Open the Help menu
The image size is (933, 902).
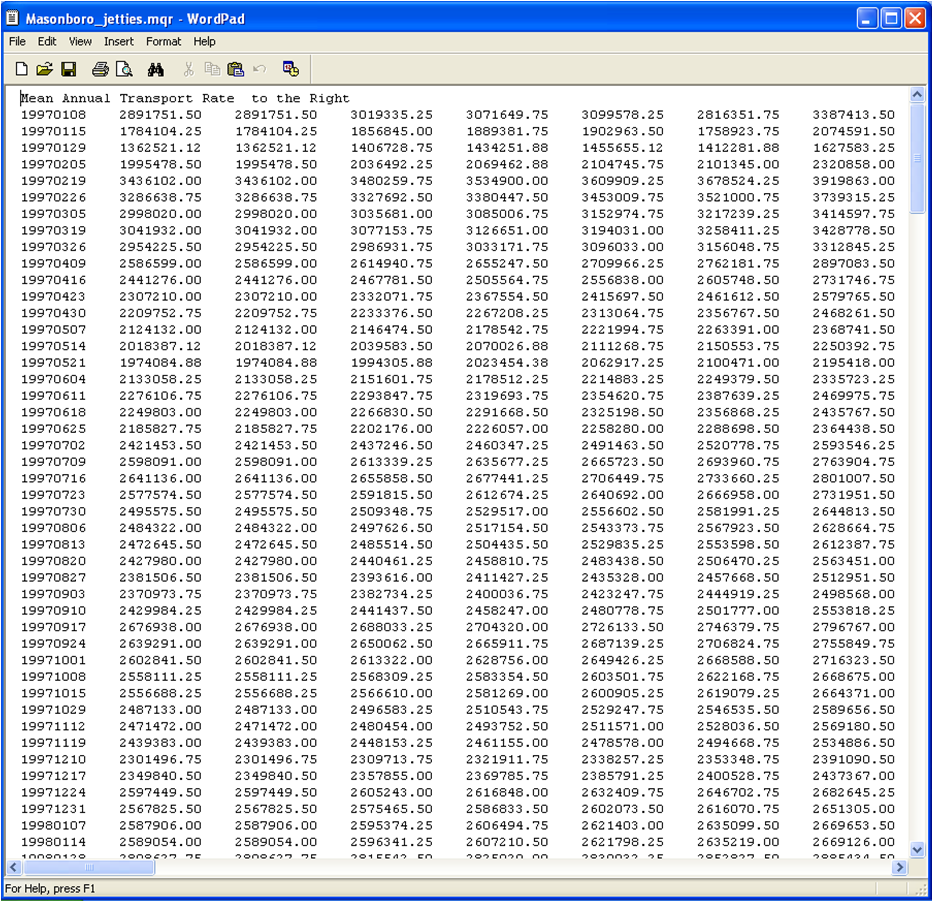click(204, 42)
